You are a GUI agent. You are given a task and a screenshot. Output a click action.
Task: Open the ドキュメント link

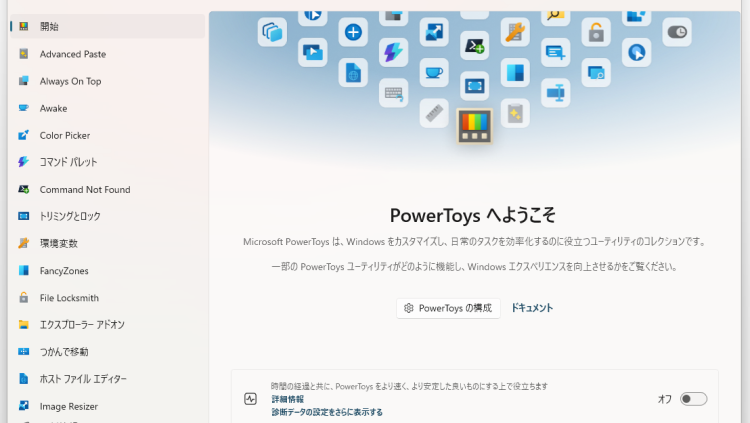click(x=532, y=308)
